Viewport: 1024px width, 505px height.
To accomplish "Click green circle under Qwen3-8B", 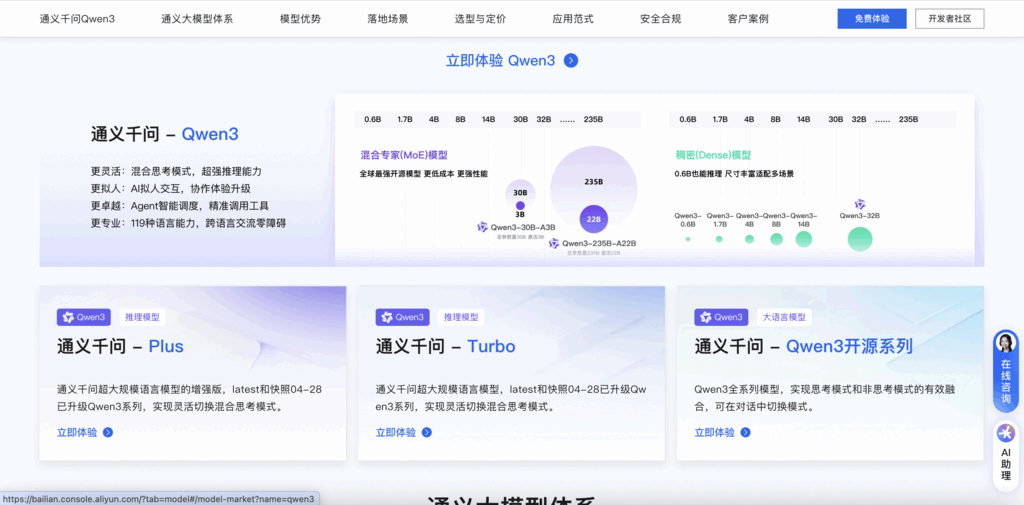I will tap(776, 239).
